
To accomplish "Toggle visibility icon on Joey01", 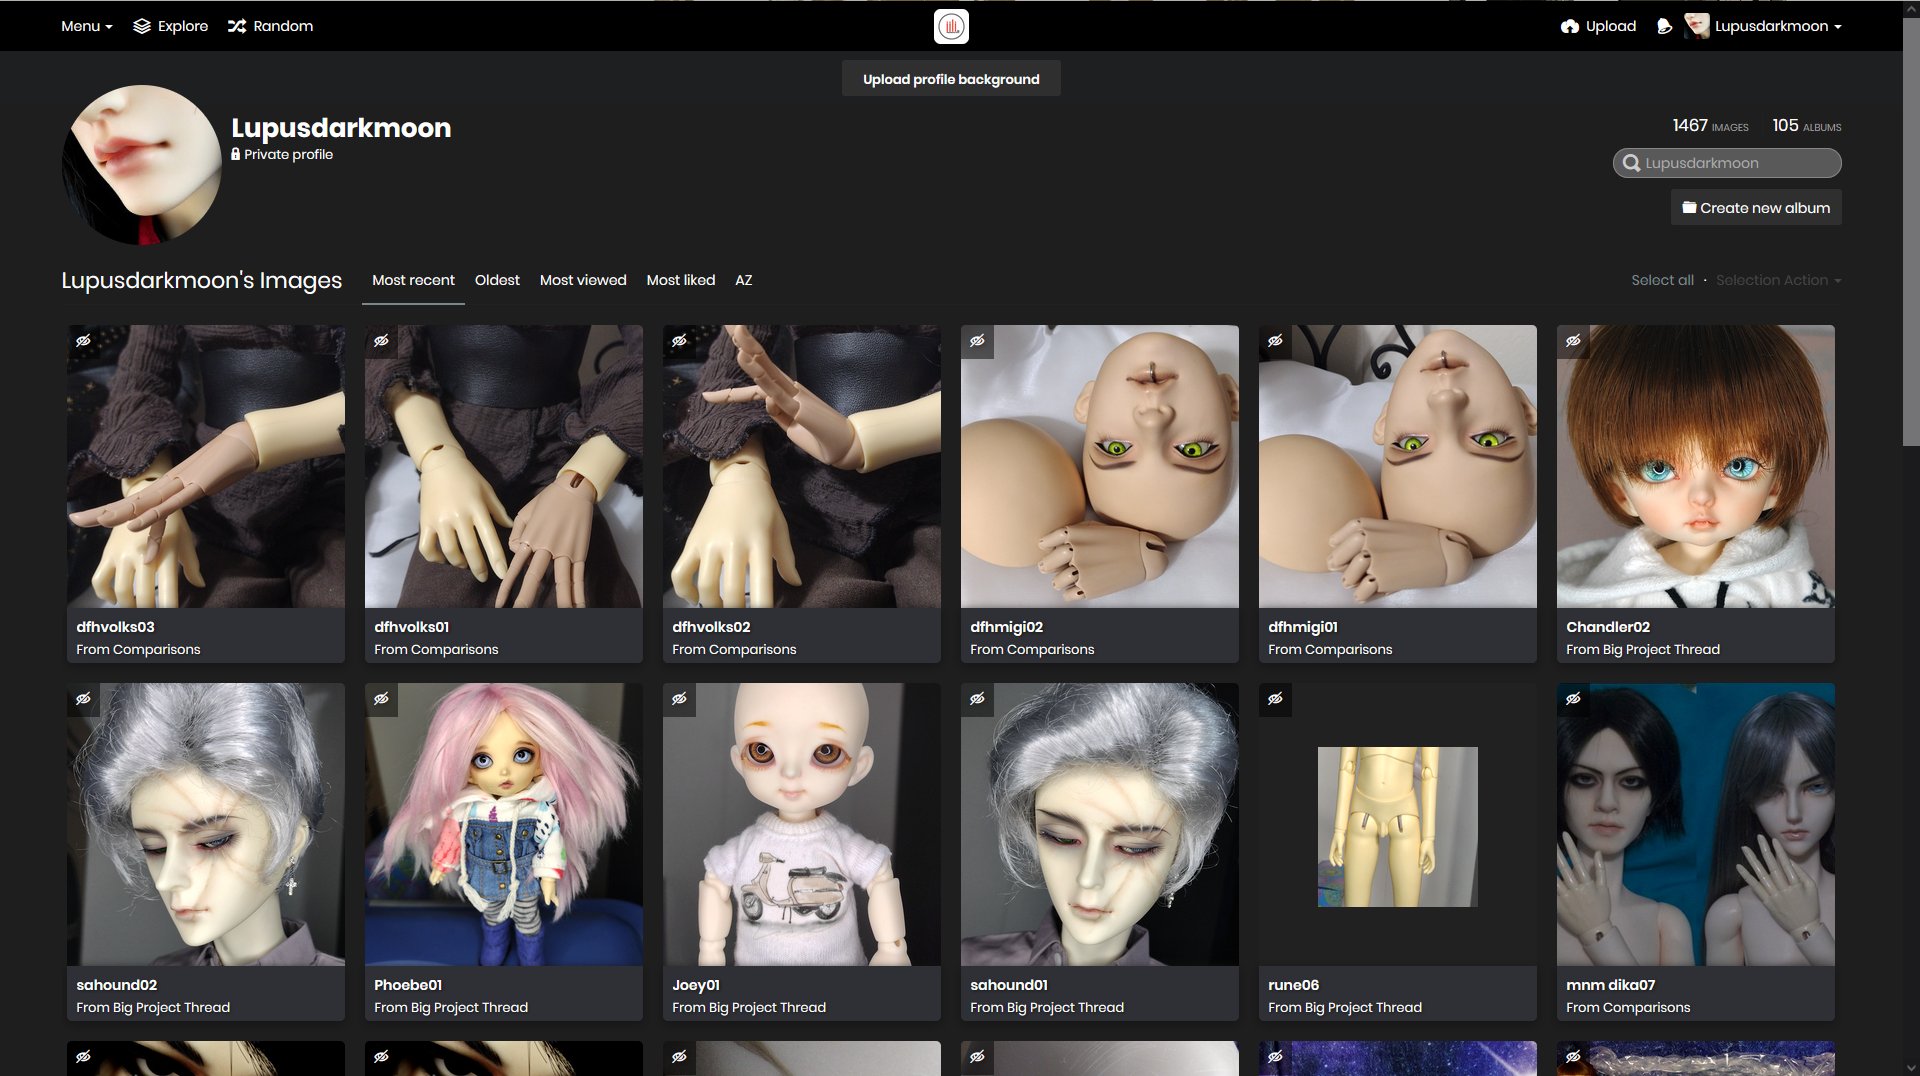I will point(680,699).
